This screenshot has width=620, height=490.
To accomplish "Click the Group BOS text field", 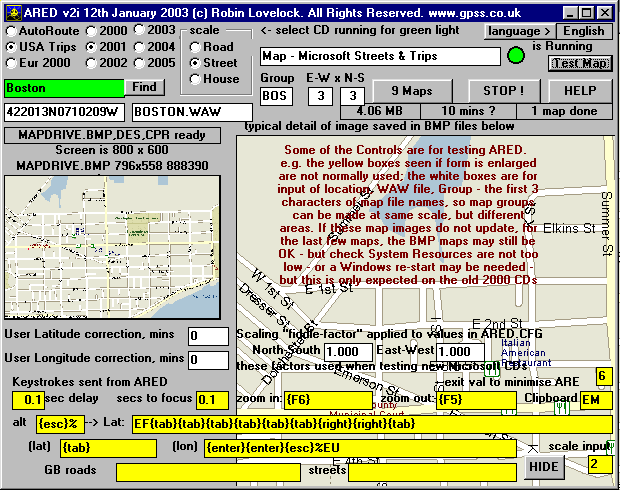I will 276,96.
